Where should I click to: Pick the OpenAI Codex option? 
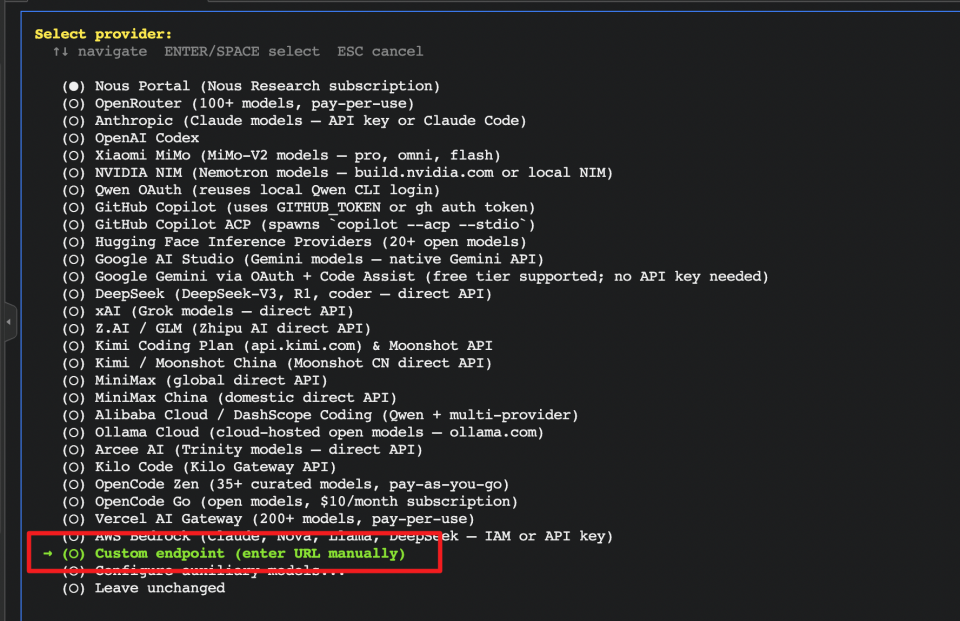coord(130,138)
